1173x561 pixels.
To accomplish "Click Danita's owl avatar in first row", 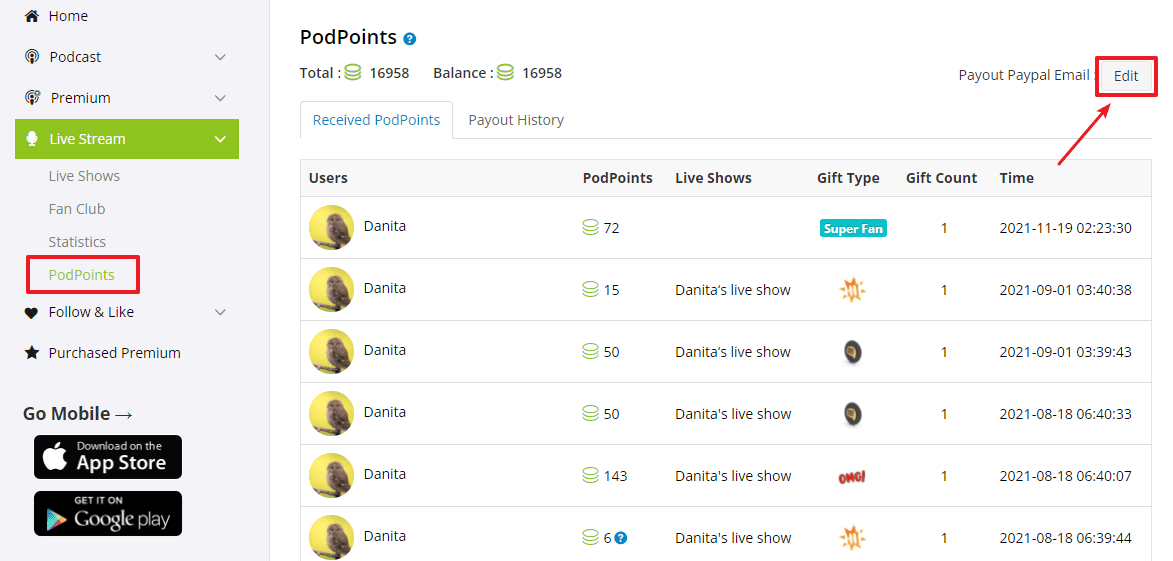I will pos(331,228).
